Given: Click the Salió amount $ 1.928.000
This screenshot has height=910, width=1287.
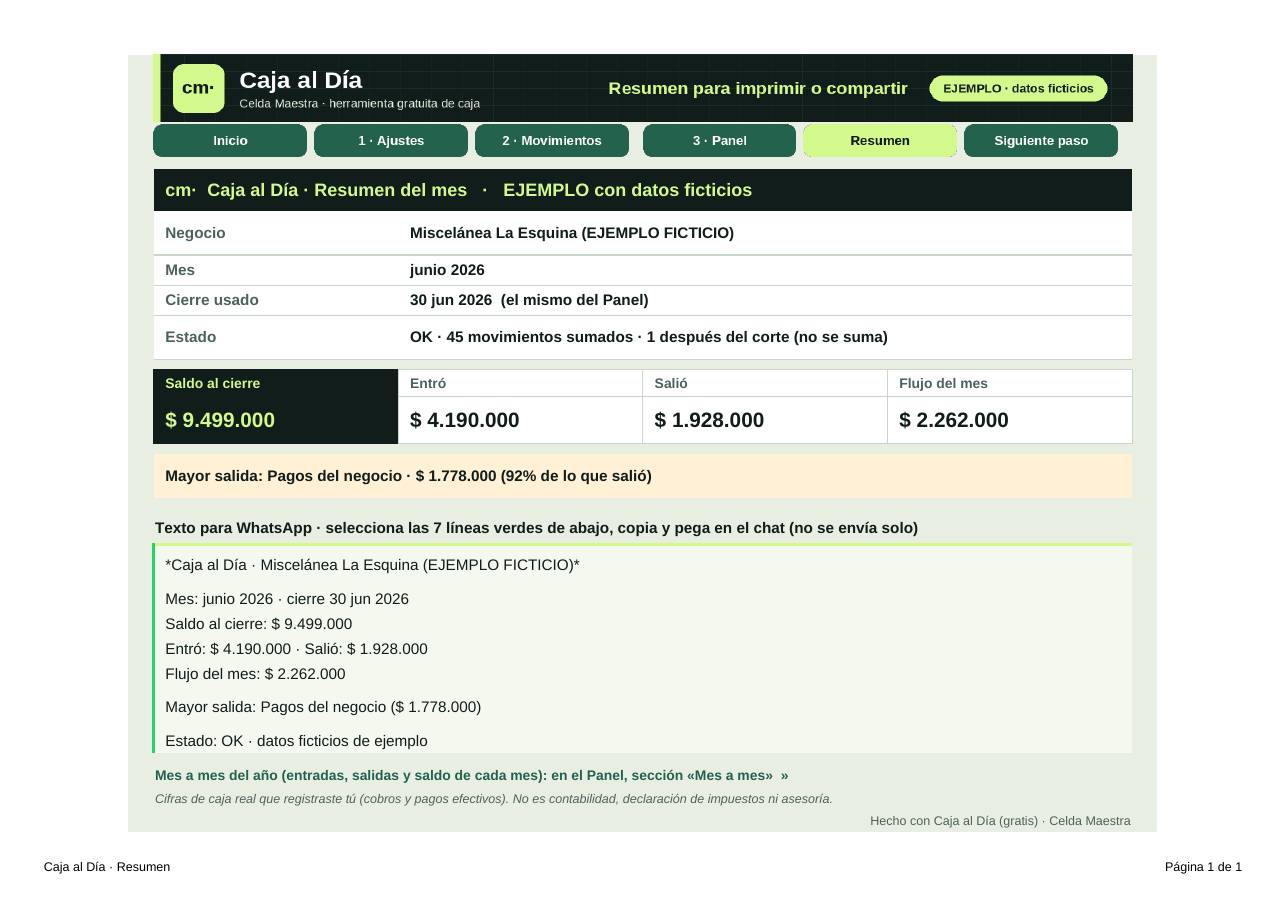Looking at the screenshot, I should [709, 420].
